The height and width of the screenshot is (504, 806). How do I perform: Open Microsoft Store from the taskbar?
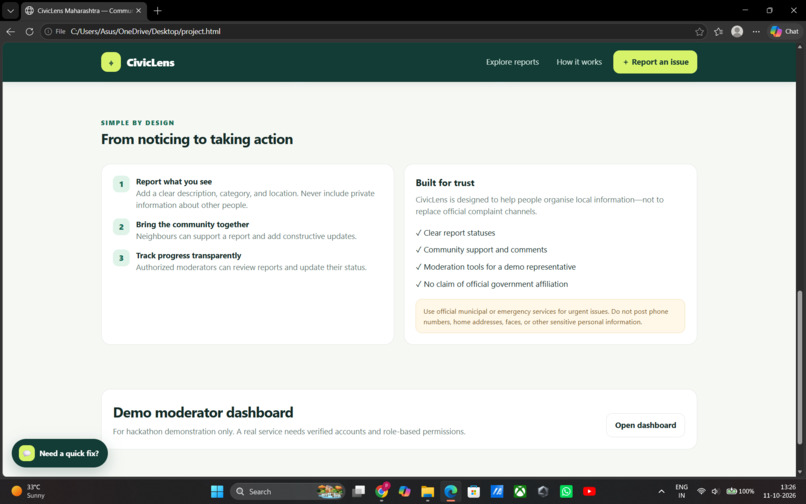[474, 492]
